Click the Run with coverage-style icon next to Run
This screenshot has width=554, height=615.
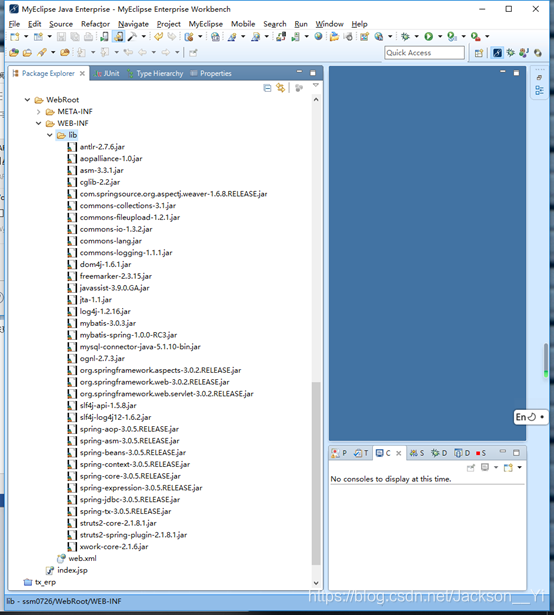pos(452,36)
